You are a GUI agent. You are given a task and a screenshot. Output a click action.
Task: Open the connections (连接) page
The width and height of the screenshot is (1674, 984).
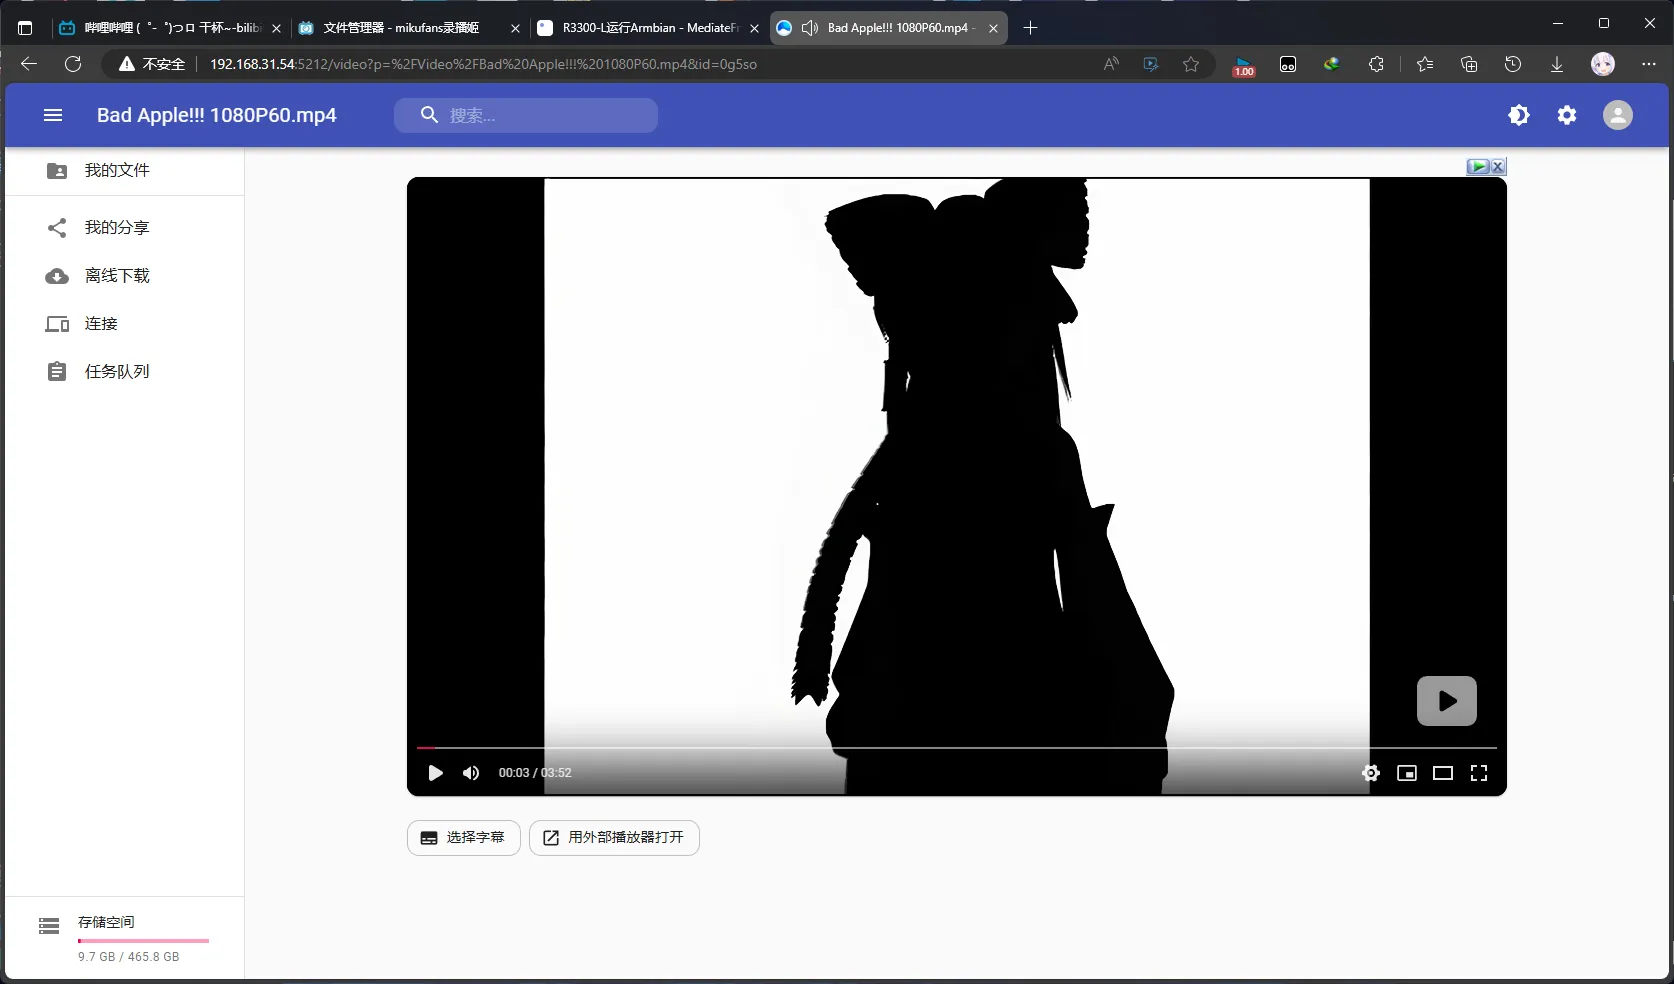(x=101, y=324)
